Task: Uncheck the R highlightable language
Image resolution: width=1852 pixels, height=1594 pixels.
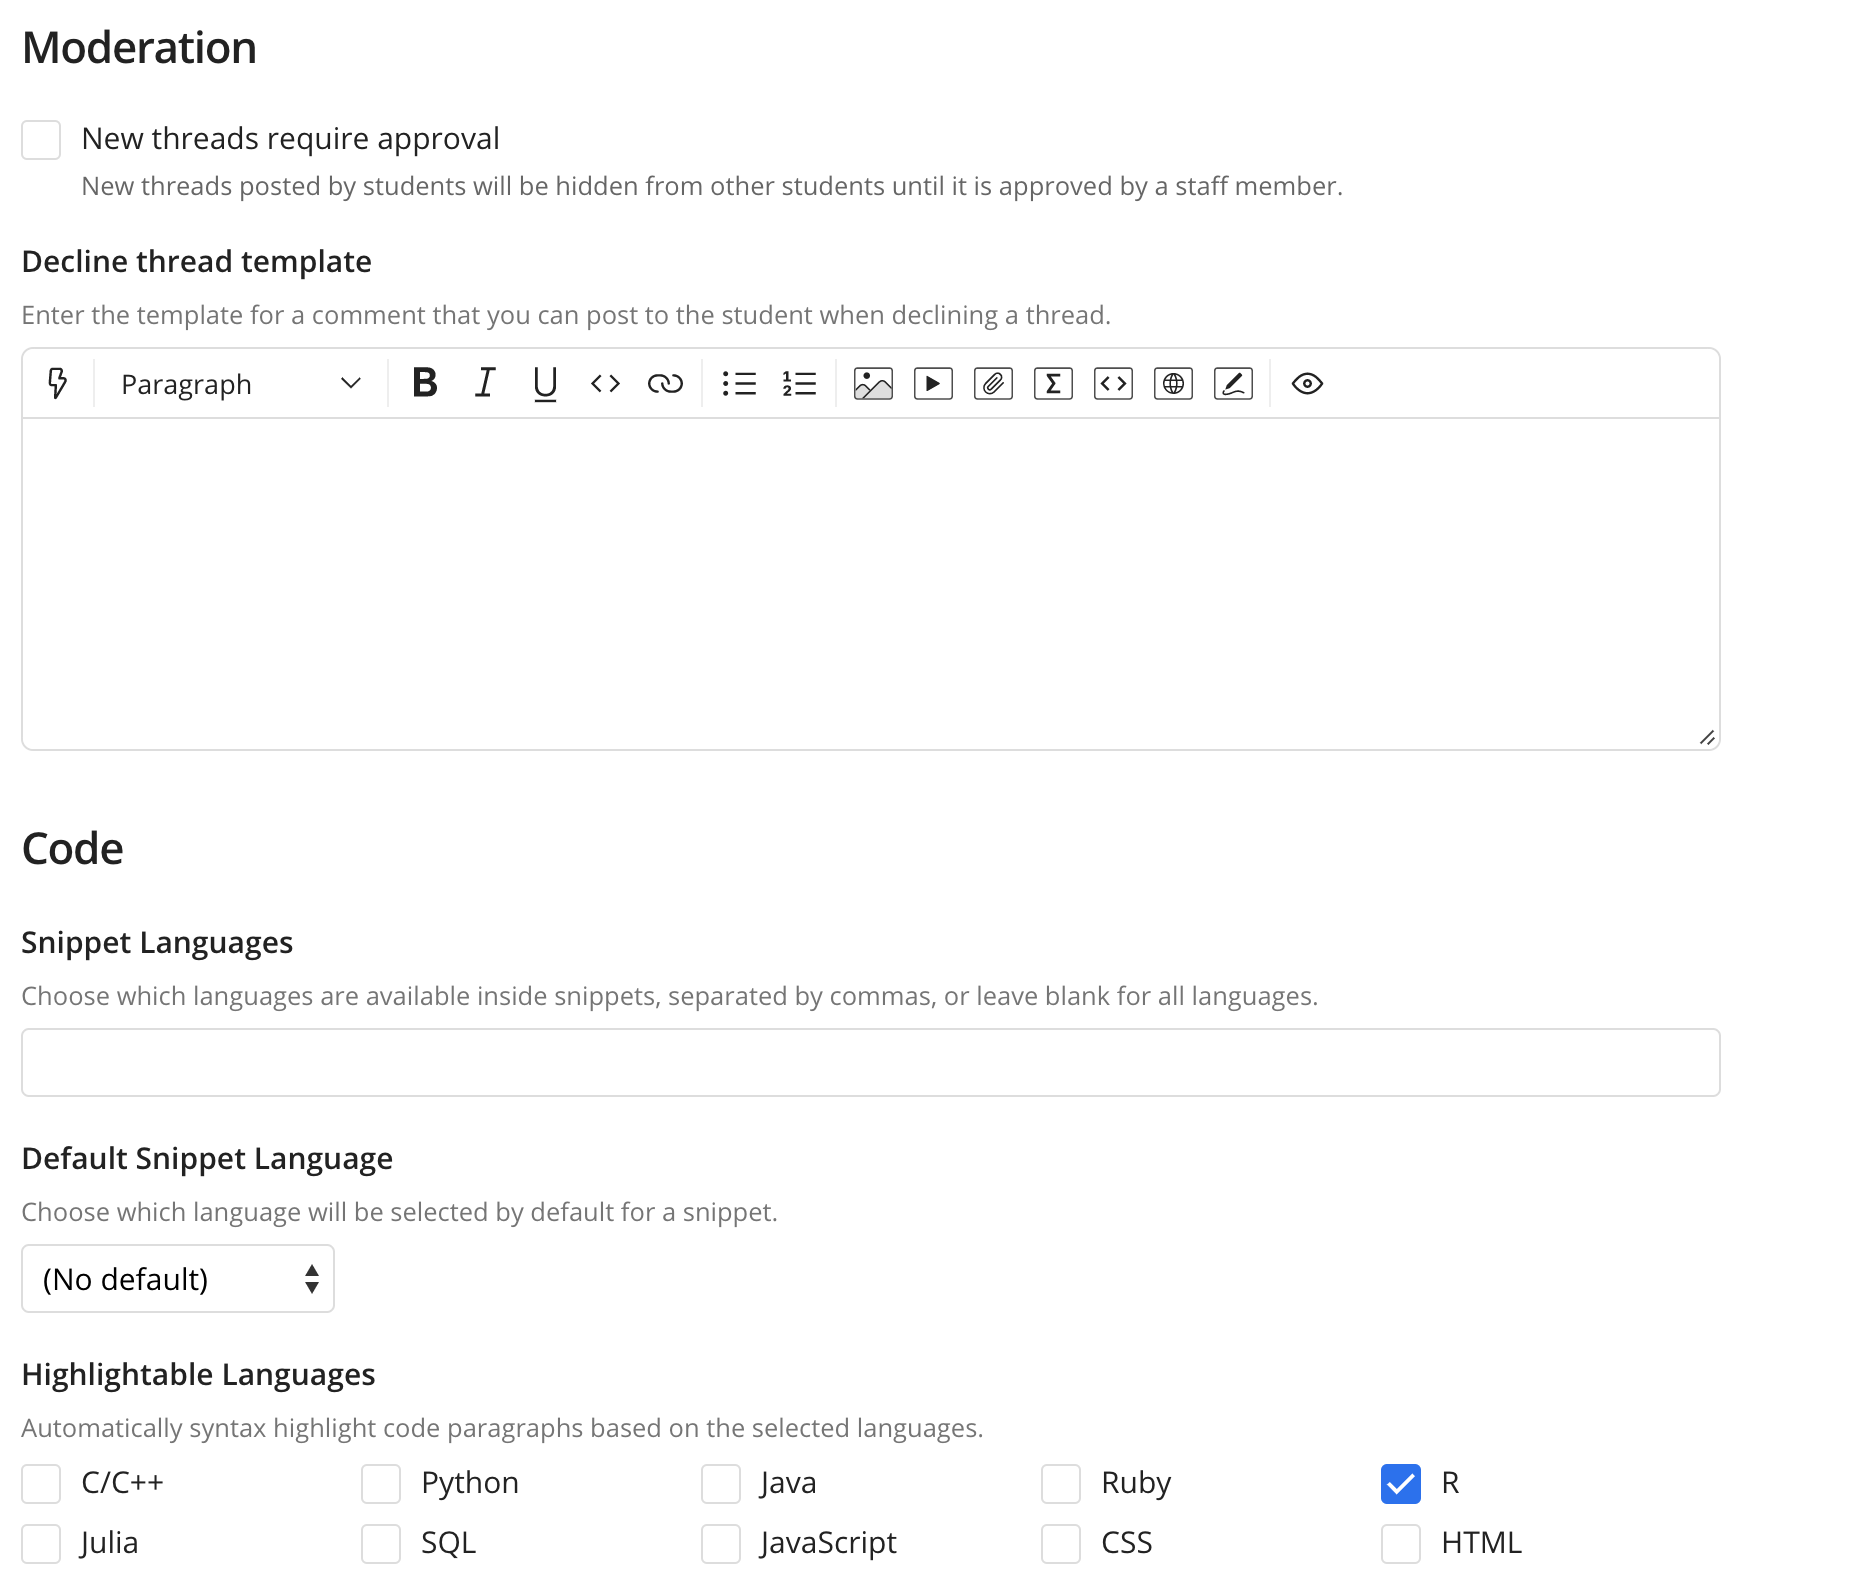Action: coord(1400,1483)
